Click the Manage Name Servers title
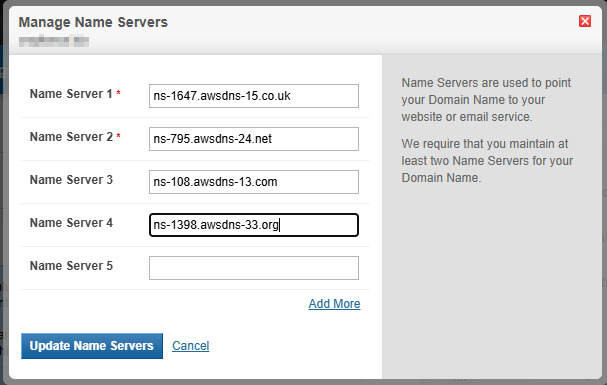This screenshot has height=385, width=607. point(93,22)
